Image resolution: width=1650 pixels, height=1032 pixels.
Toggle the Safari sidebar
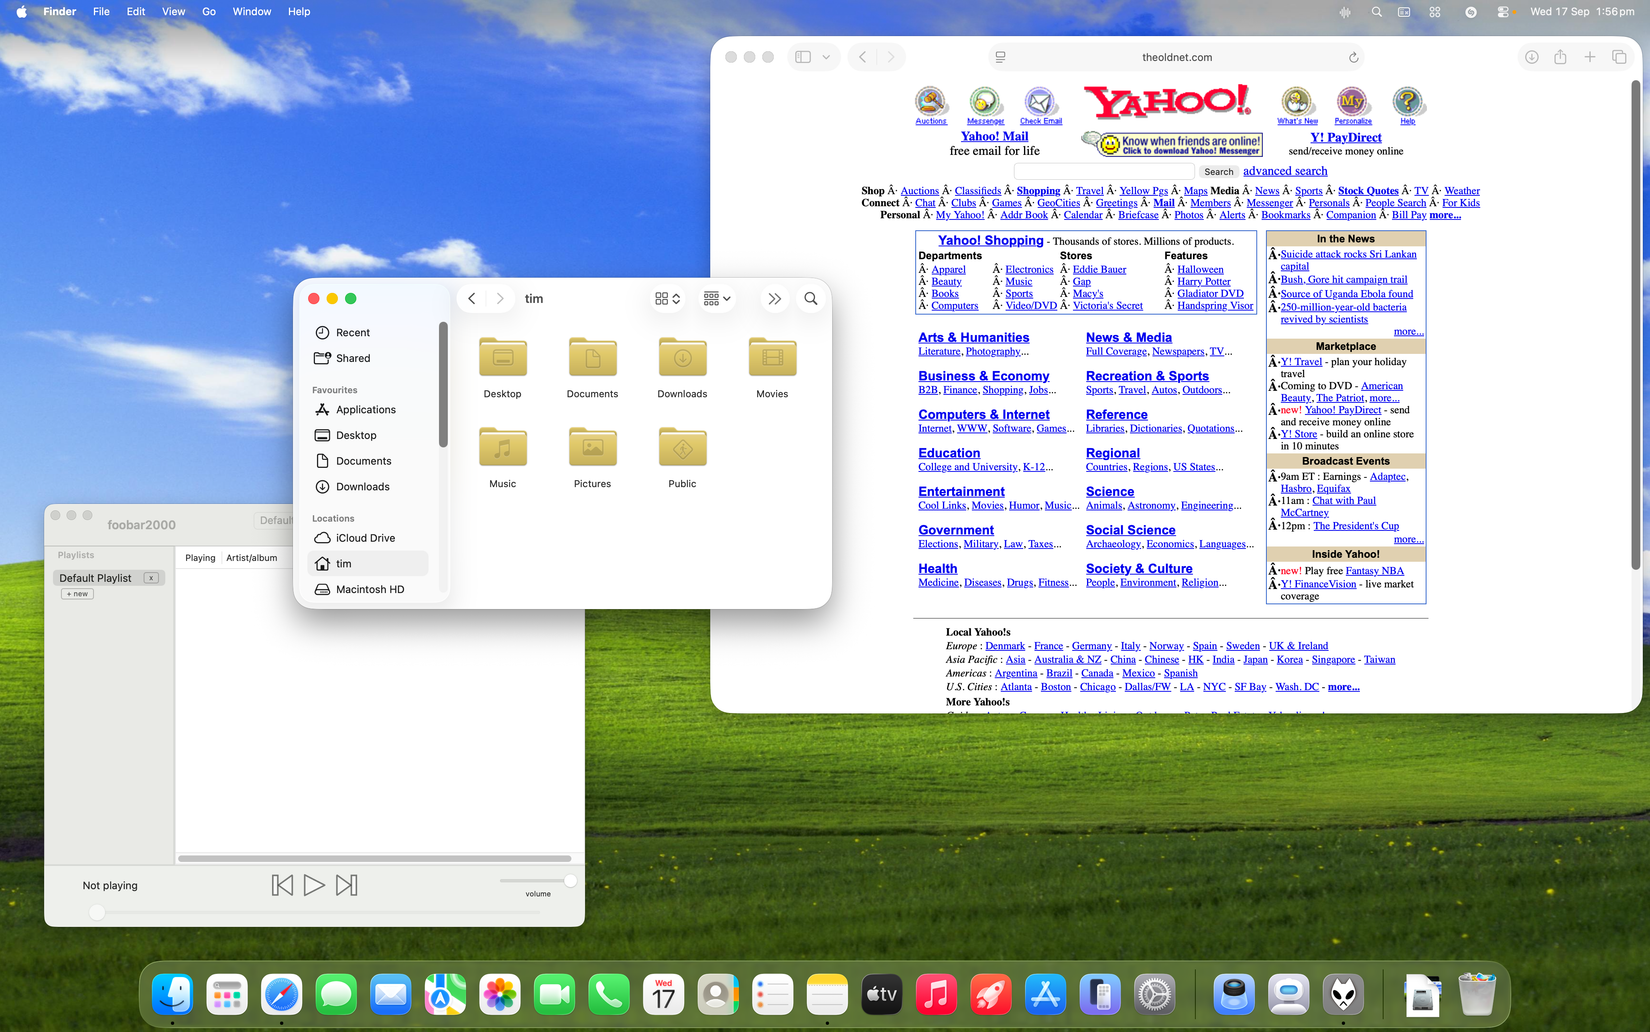(x=802, y=57)
